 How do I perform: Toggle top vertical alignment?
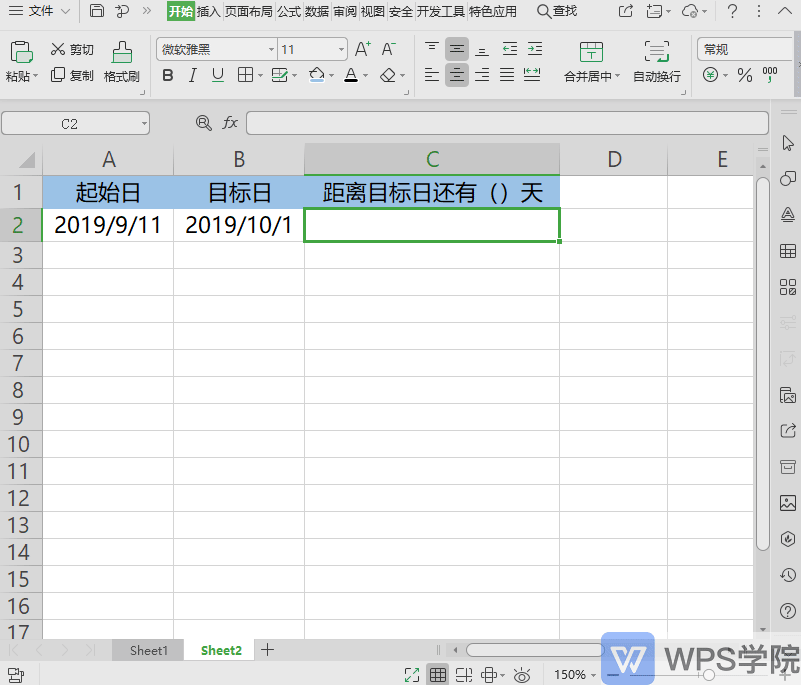coord(432,49)
